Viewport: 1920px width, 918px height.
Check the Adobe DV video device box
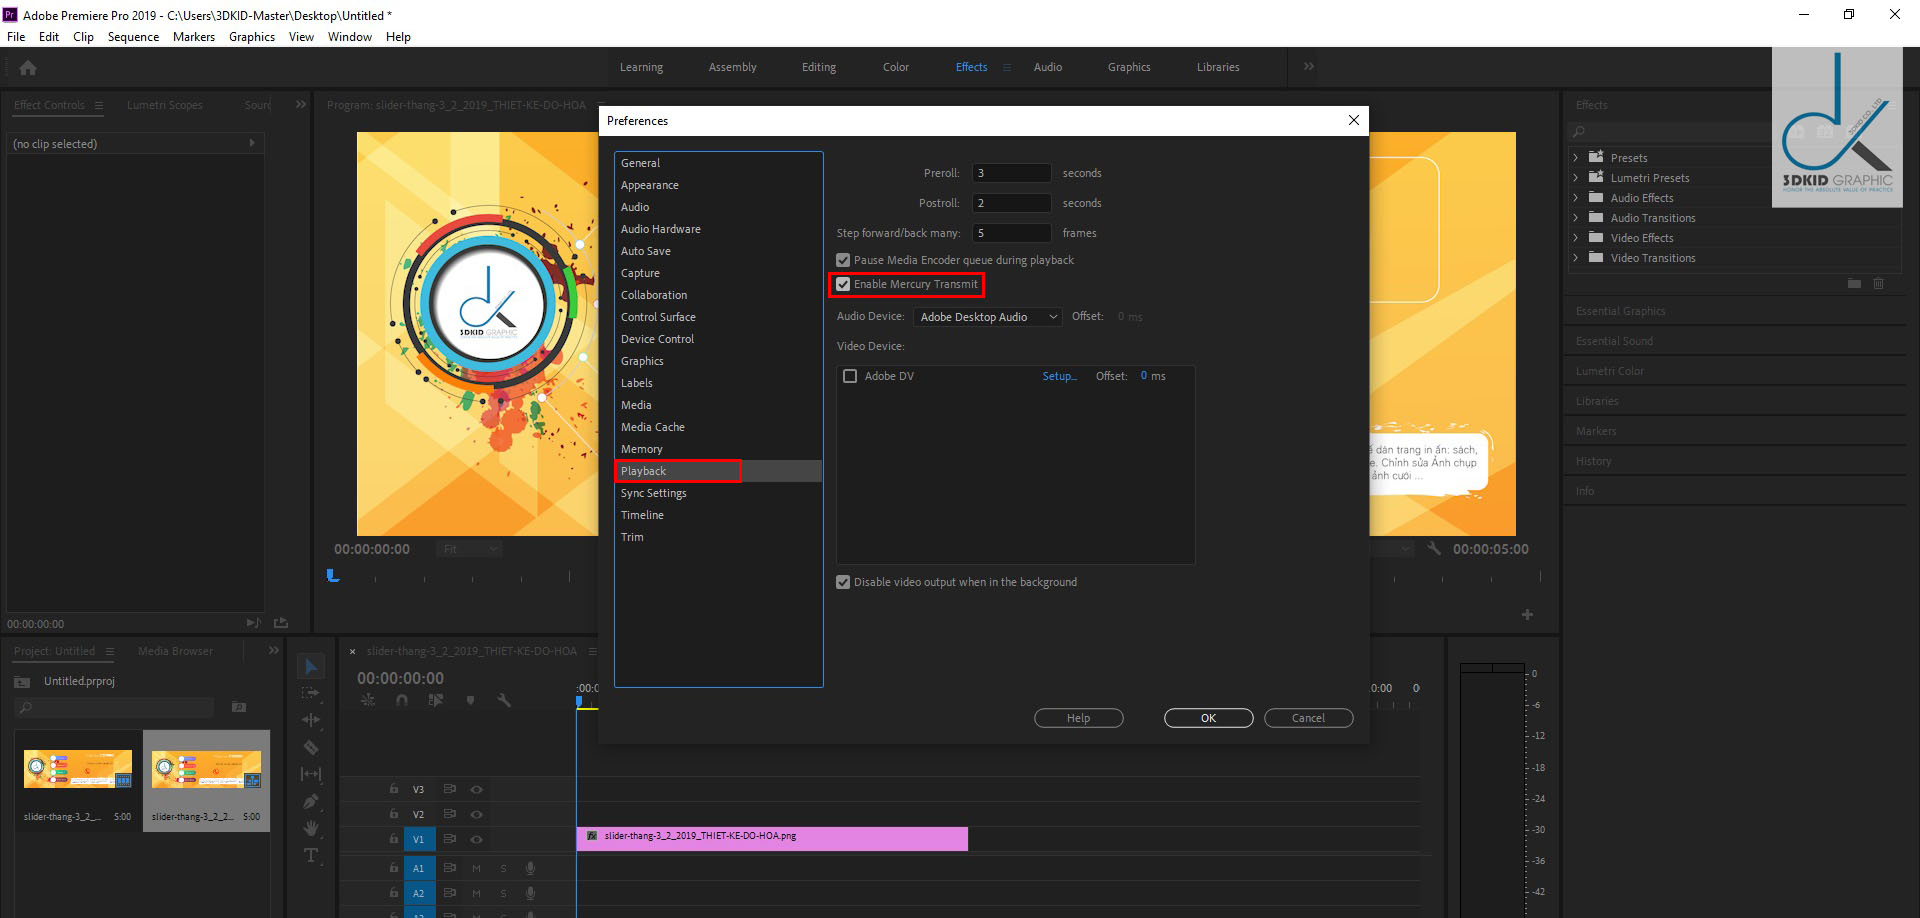pyautogui.click(x=850, y=377)
